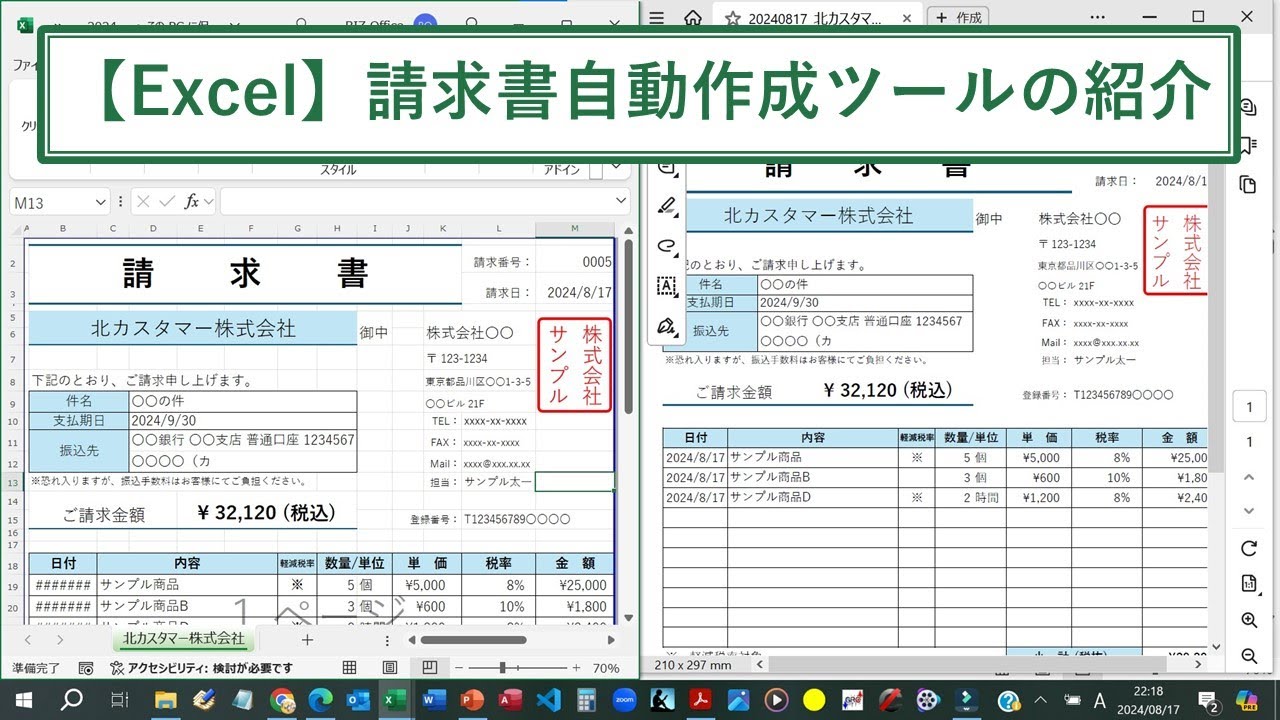Collapse the Excel ribbon with the chevron
This screenshot has width=1280, height=720.
click(616, 167)
